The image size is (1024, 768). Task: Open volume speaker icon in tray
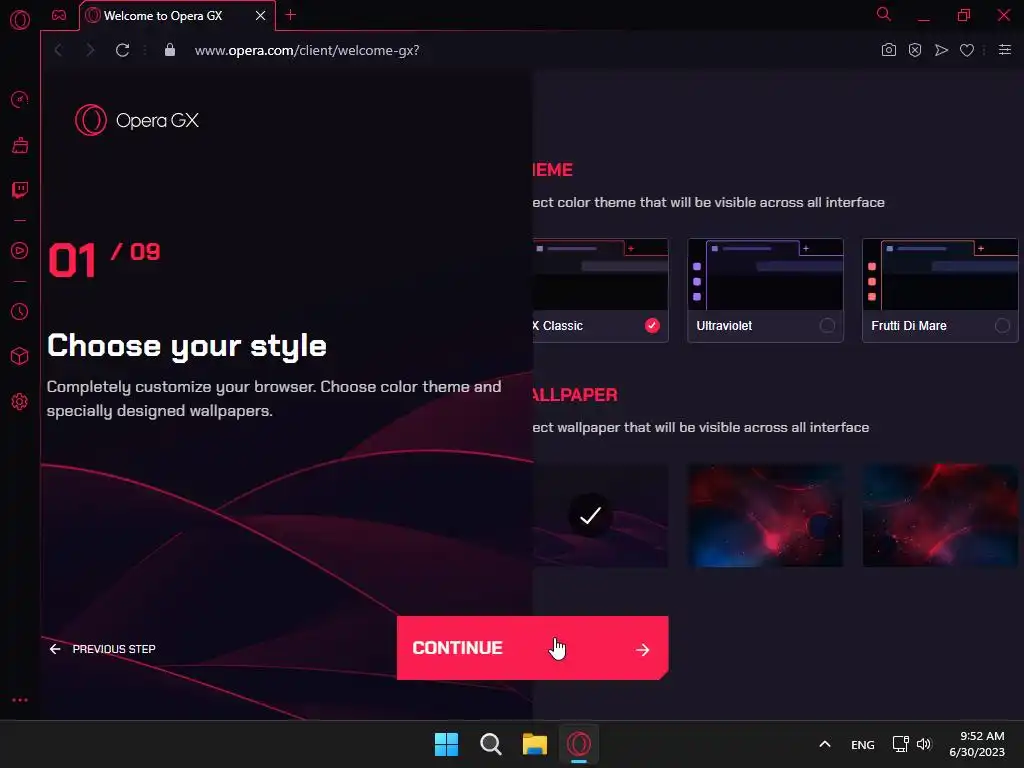tap(923, 744)
